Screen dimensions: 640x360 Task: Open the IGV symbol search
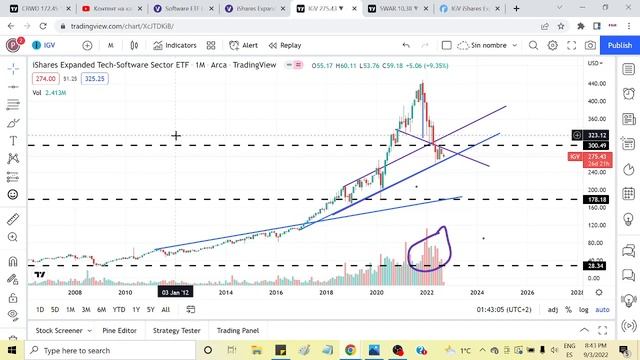[44, 45]
